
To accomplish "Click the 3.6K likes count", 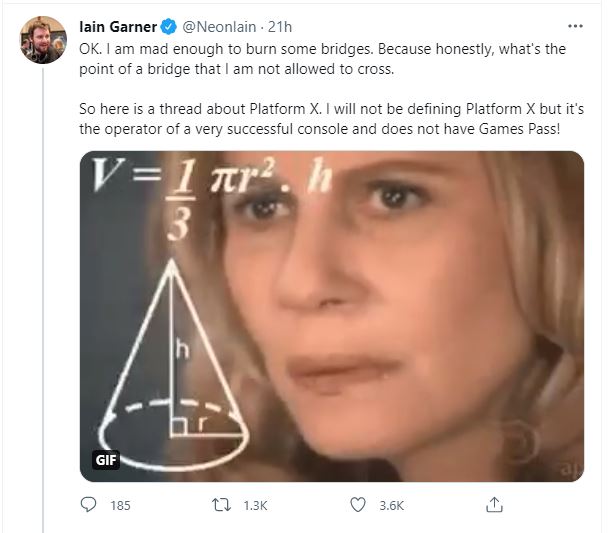I will click(391, 506).
